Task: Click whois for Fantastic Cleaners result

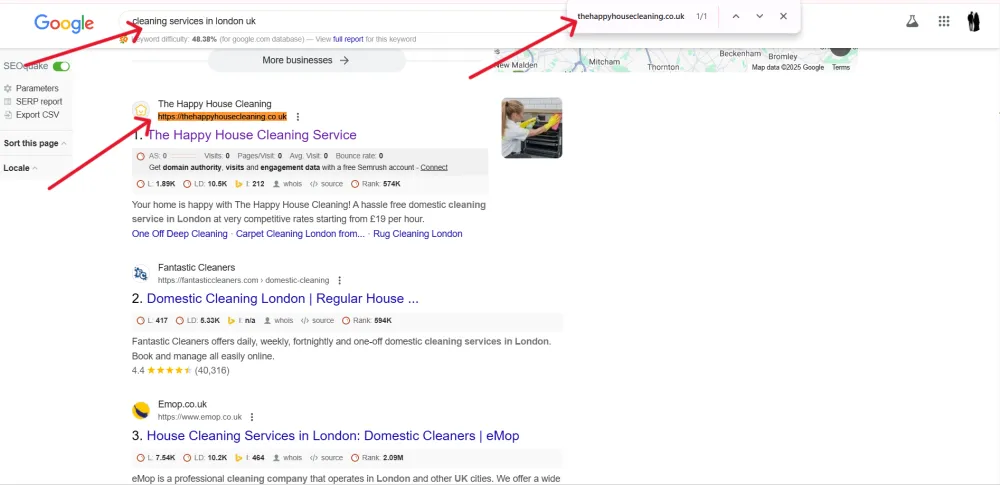Action: coord(279,320)
